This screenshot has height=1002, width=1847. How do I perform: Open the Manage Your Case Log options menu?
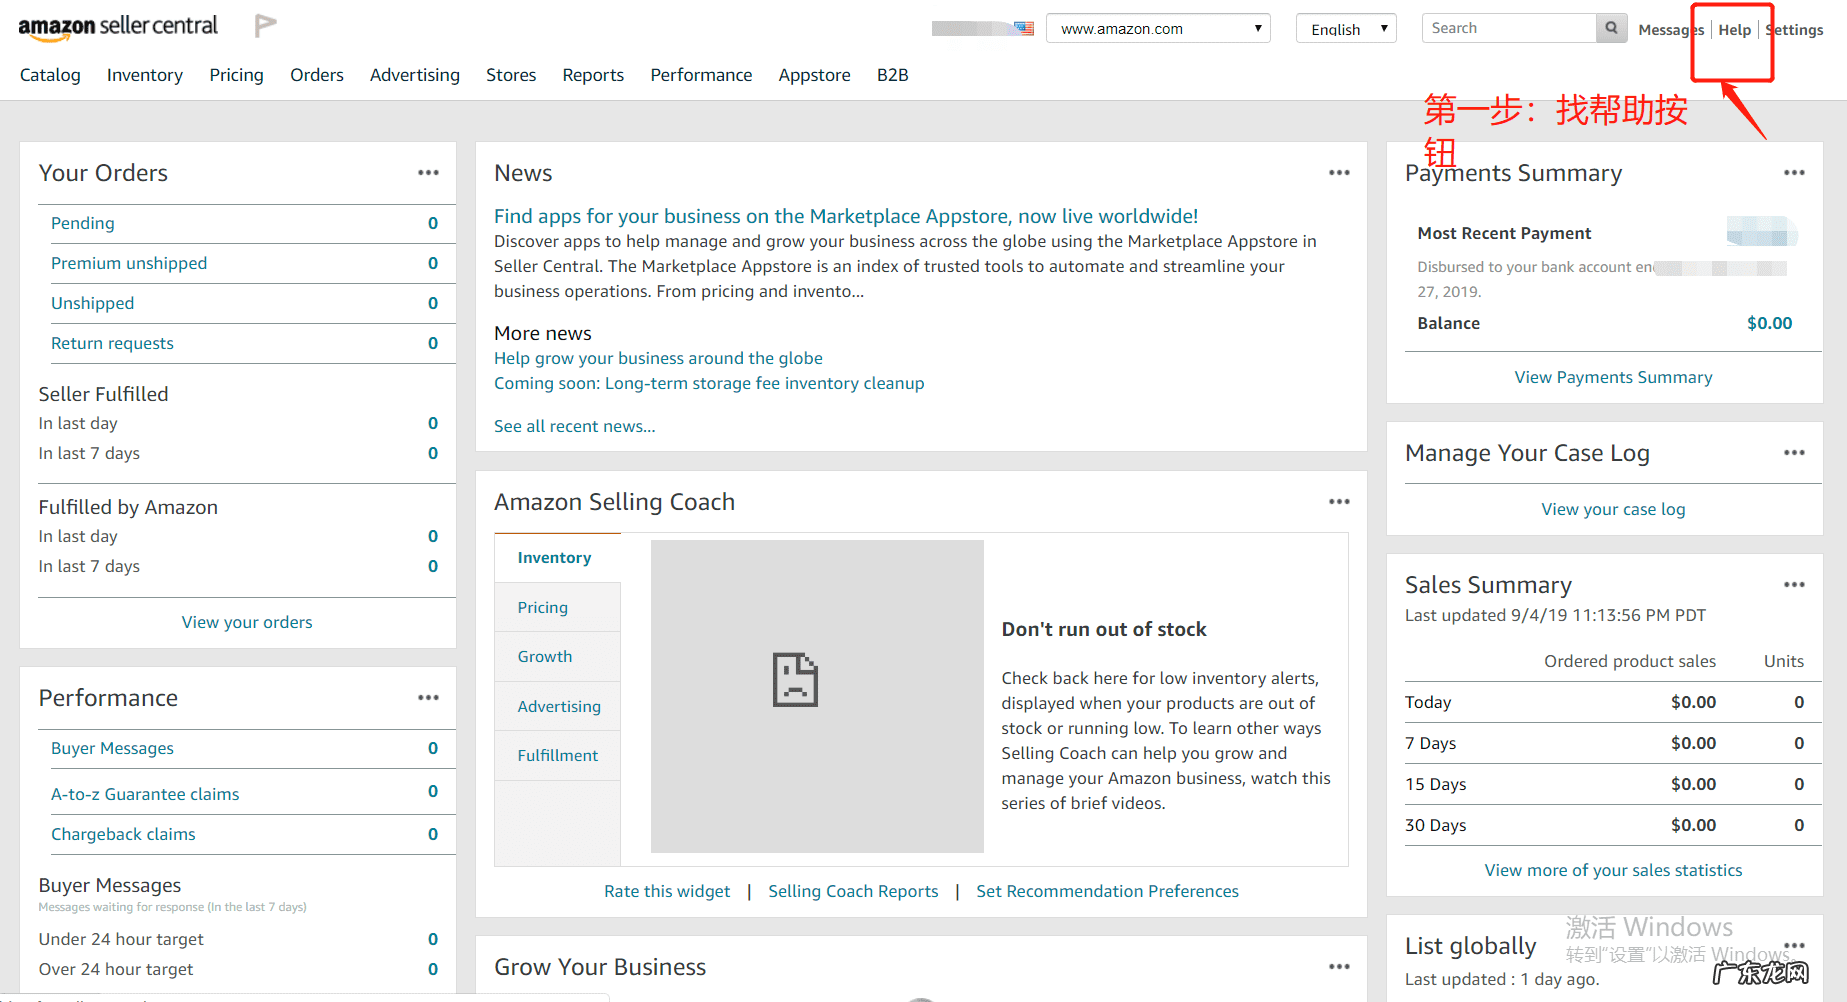1794,453
